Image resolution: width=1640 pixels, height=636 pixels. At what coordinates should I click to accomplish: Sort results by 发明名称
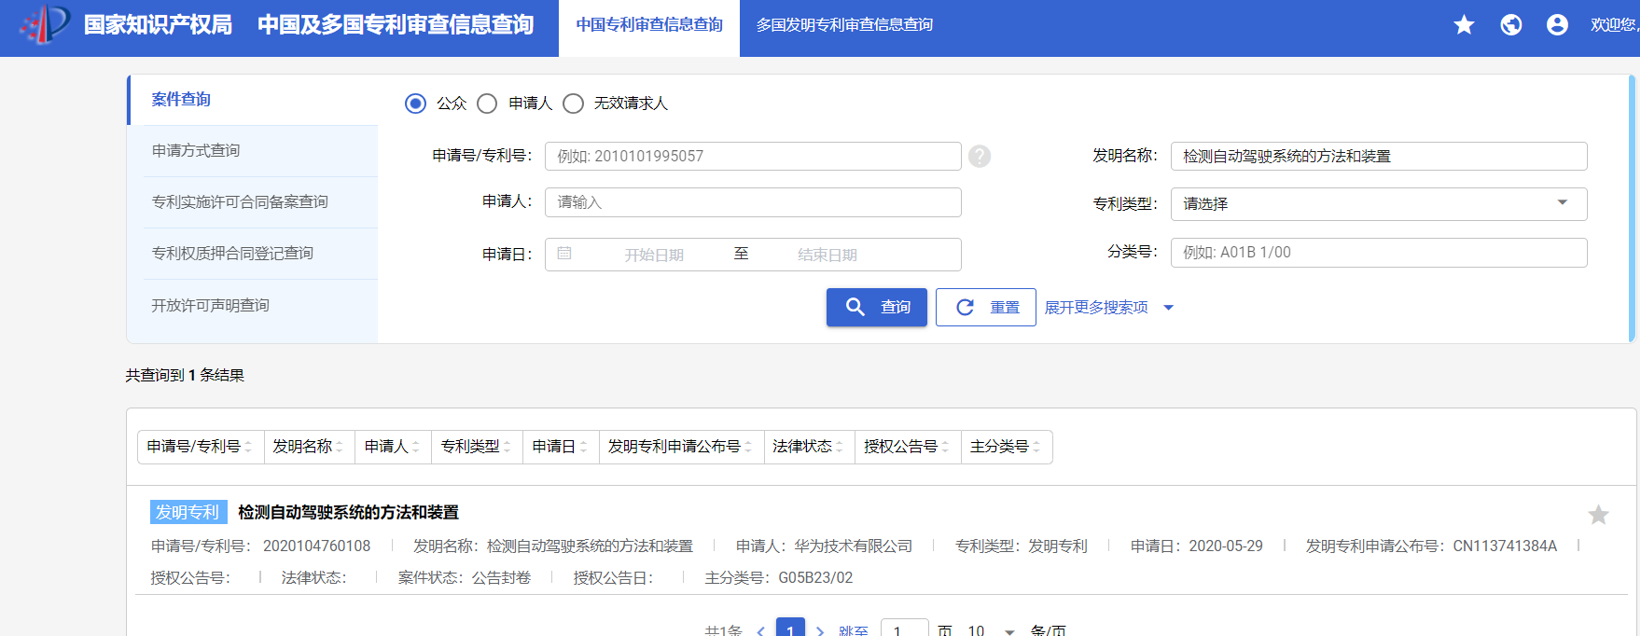tap(309, 447)
